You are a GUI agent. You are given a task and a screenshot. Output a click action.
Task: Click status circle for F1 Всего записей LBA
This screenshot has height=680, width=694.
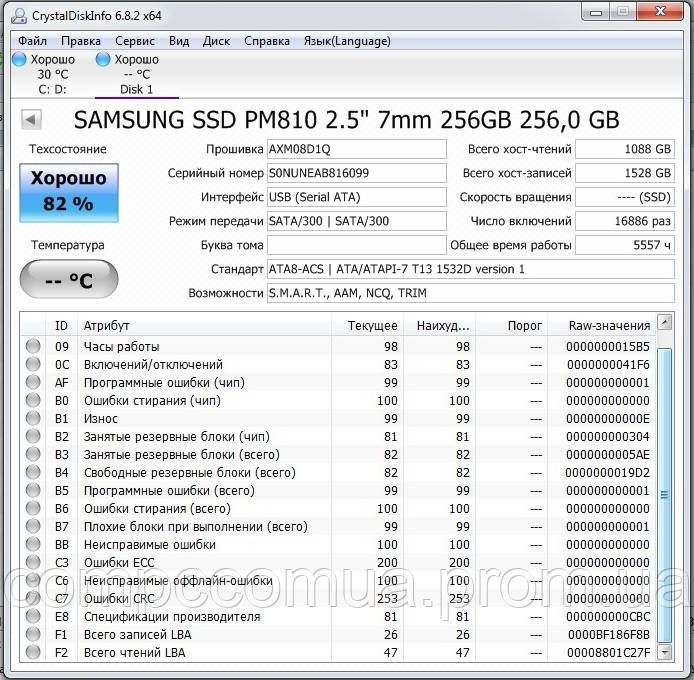coord(33,634)
